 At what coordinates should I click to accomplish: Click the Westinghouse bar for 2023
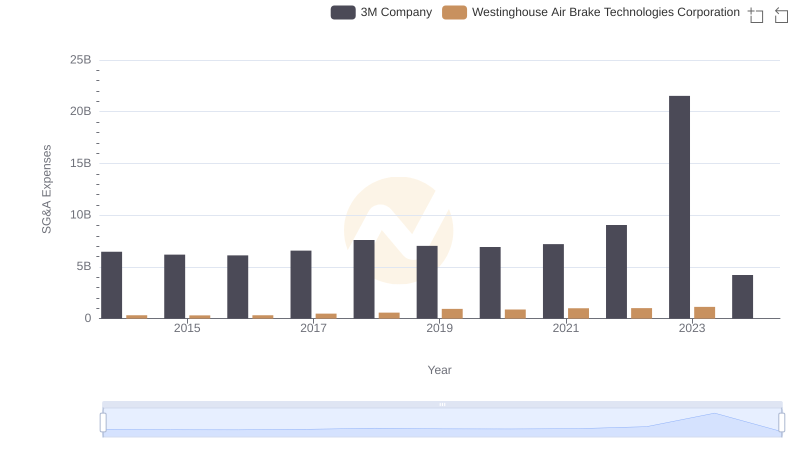click(705, 313)
